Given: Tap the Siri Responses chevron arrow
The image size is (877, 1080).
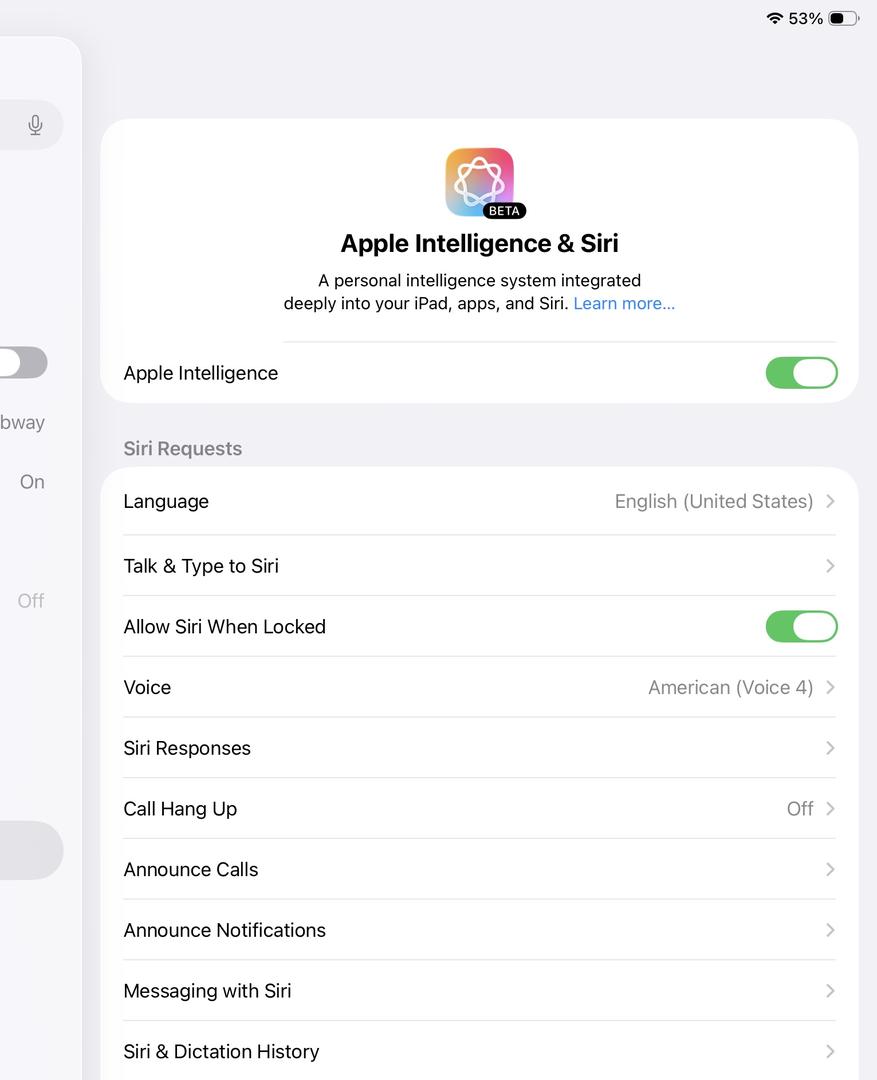Looking at the screenshot, I should pyautogui.click(x=830, y=748).
